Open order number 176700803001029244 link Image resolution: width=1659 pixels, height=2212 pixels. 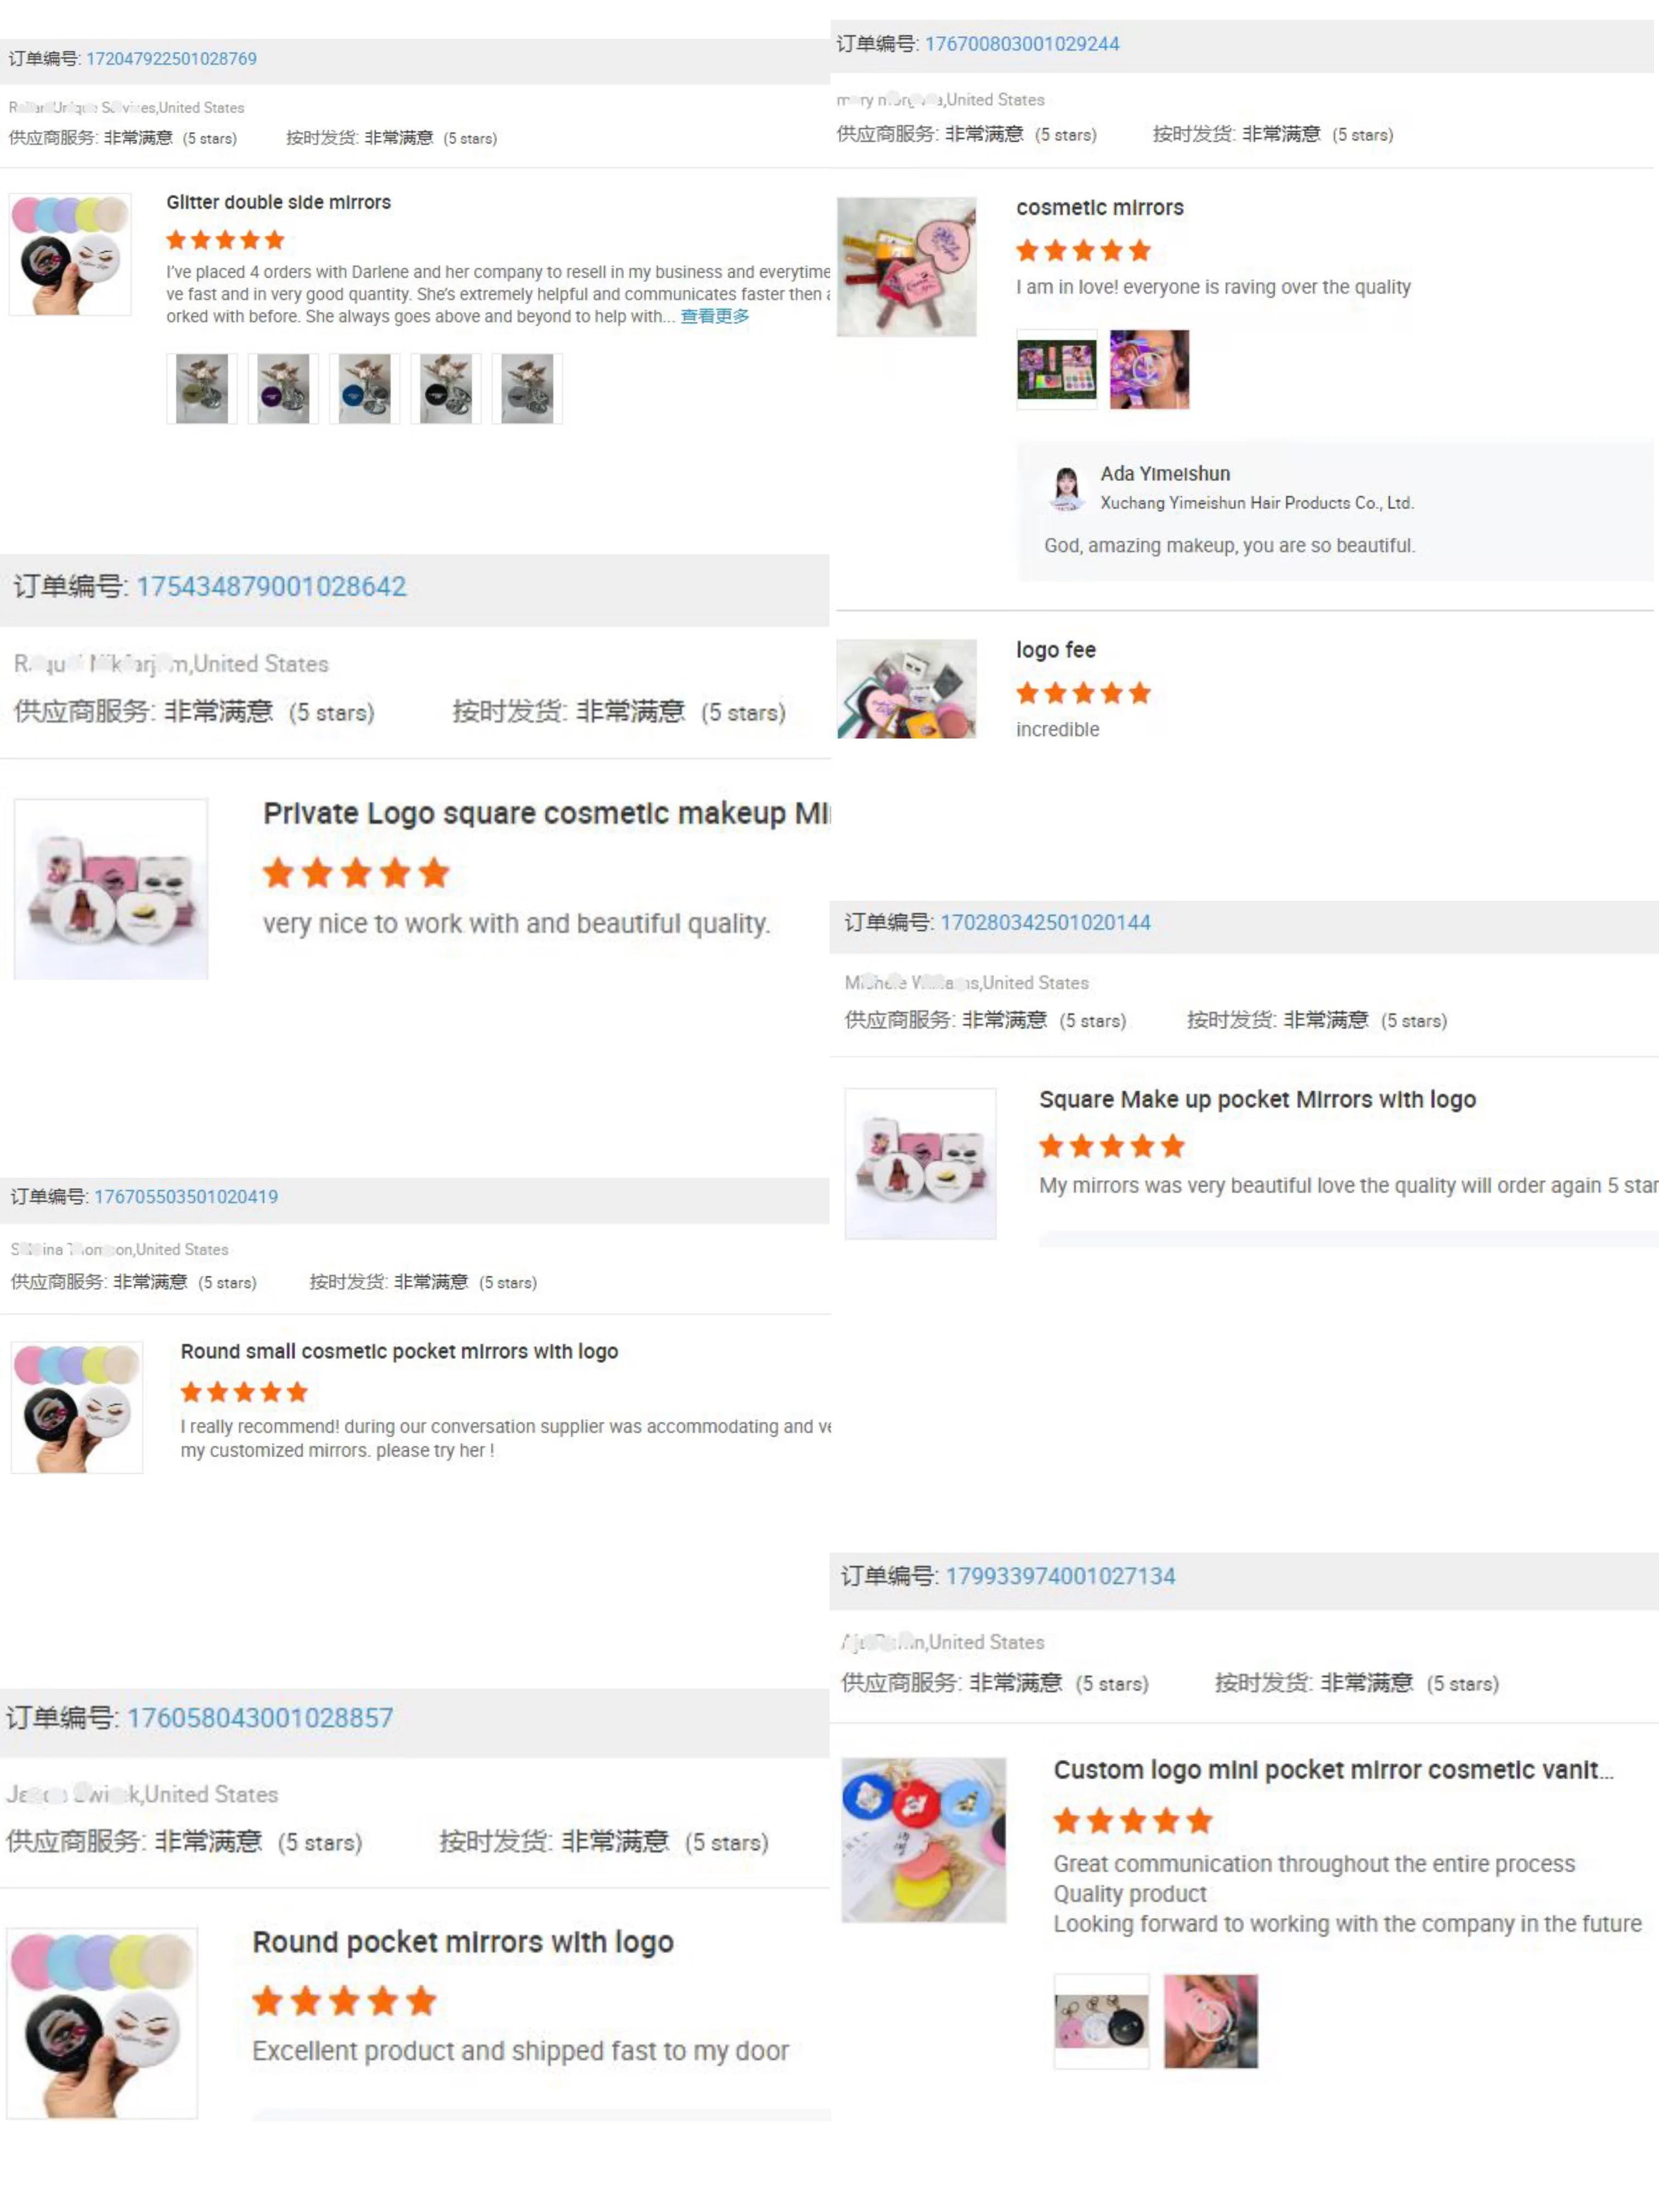click(1022, 44)
